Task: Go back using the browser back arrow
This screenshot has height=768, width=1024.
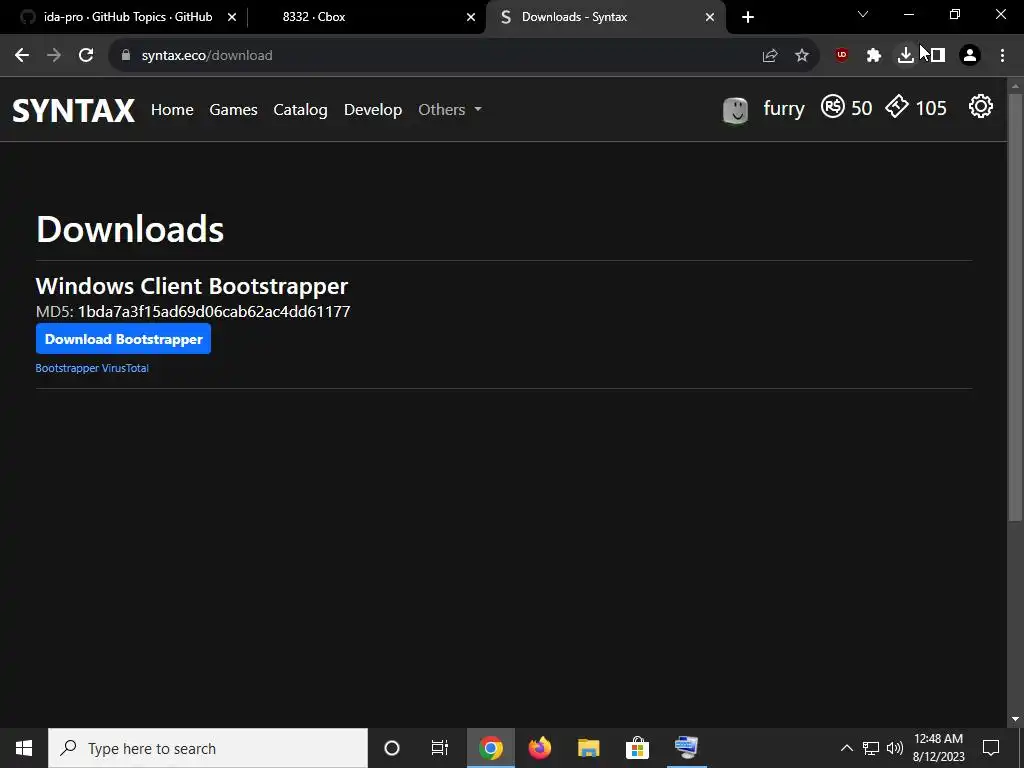Action: click(22, 56)
